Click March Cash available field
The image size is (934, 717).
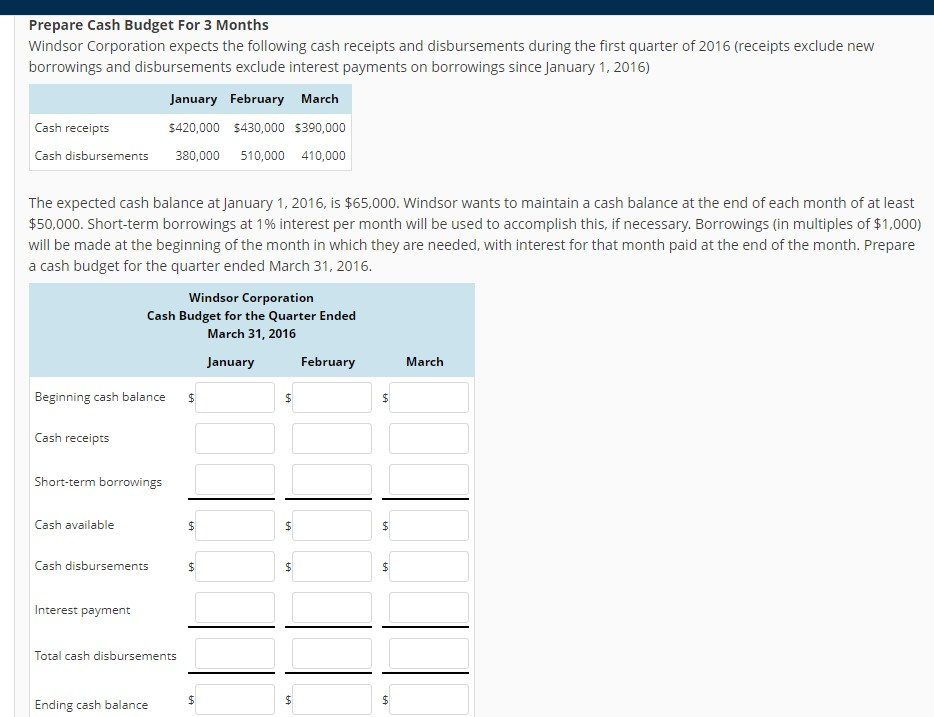point(429,525)
